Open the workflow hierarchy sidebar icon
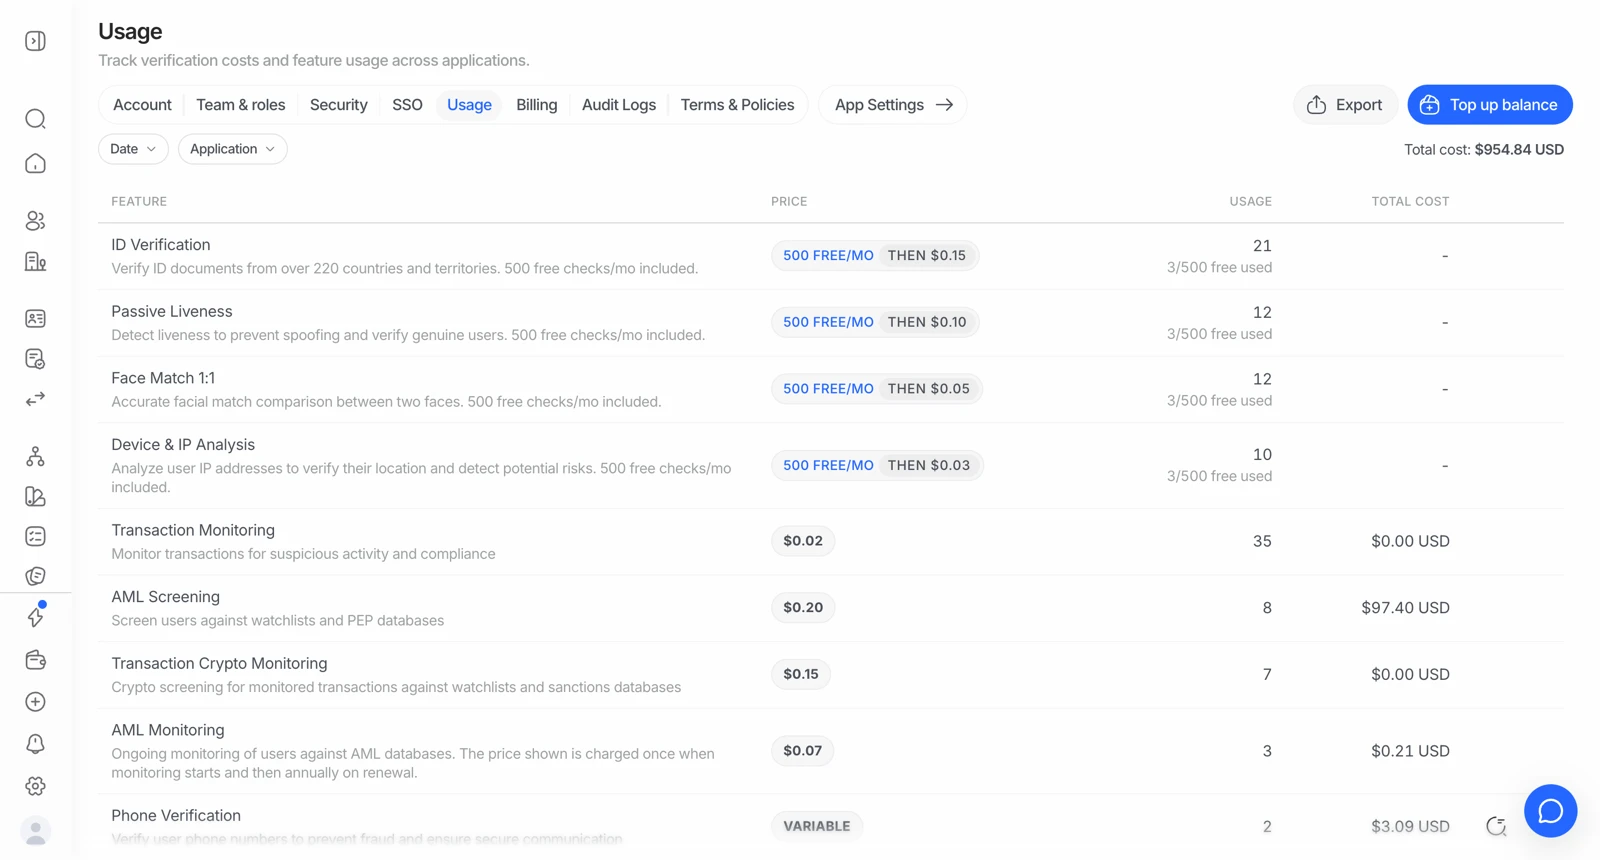The width and height of the screenshot is (1600, 860). 35,457
